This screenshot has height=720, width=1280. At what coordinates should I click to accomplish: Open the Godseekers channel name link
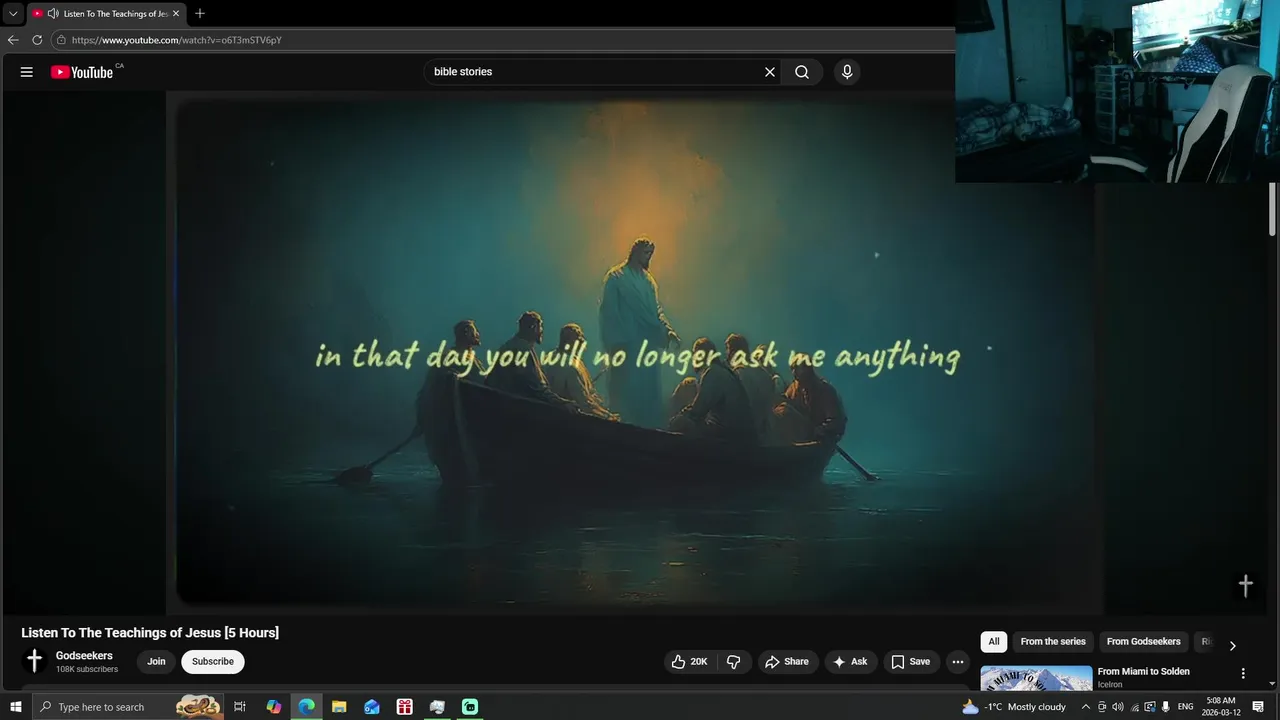[x=84, y=656]
